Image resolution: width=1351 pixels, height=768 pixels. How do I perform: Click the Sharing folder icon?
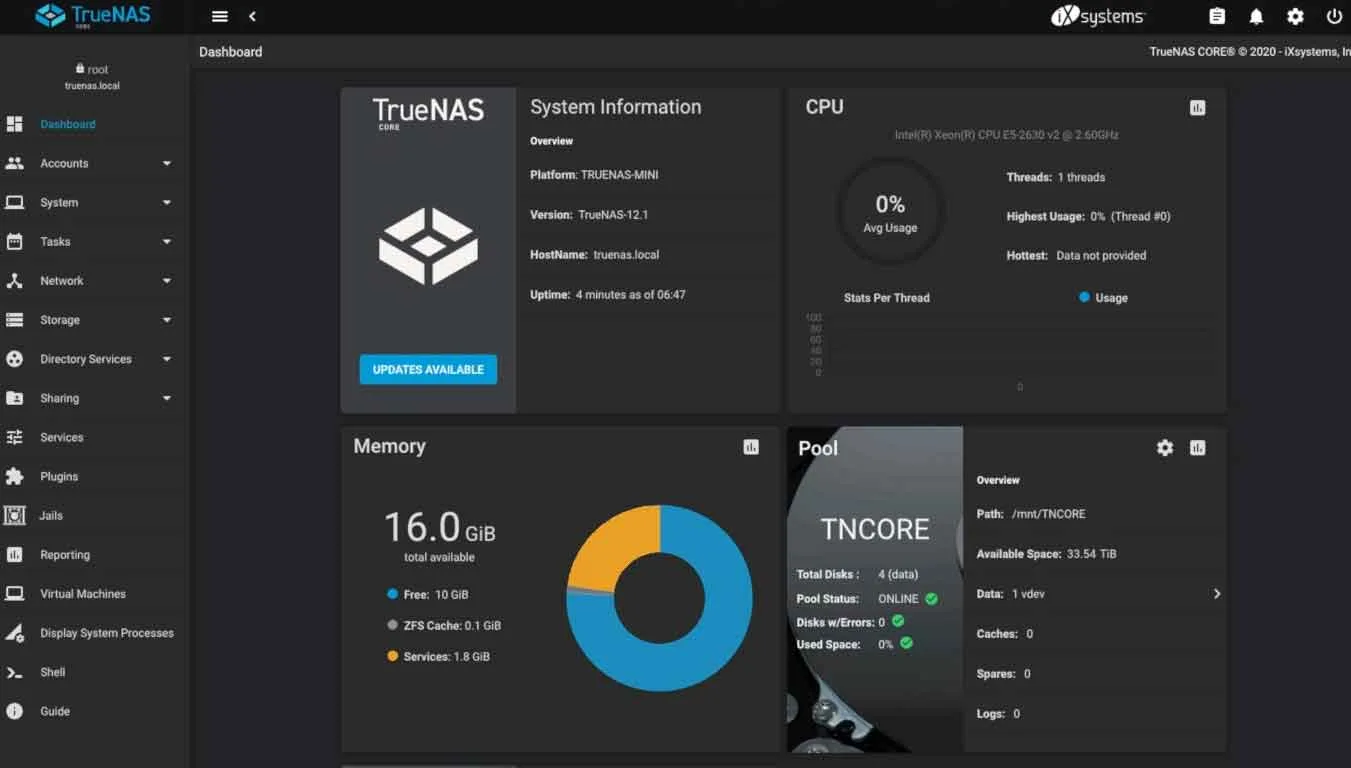click(14, 398)
